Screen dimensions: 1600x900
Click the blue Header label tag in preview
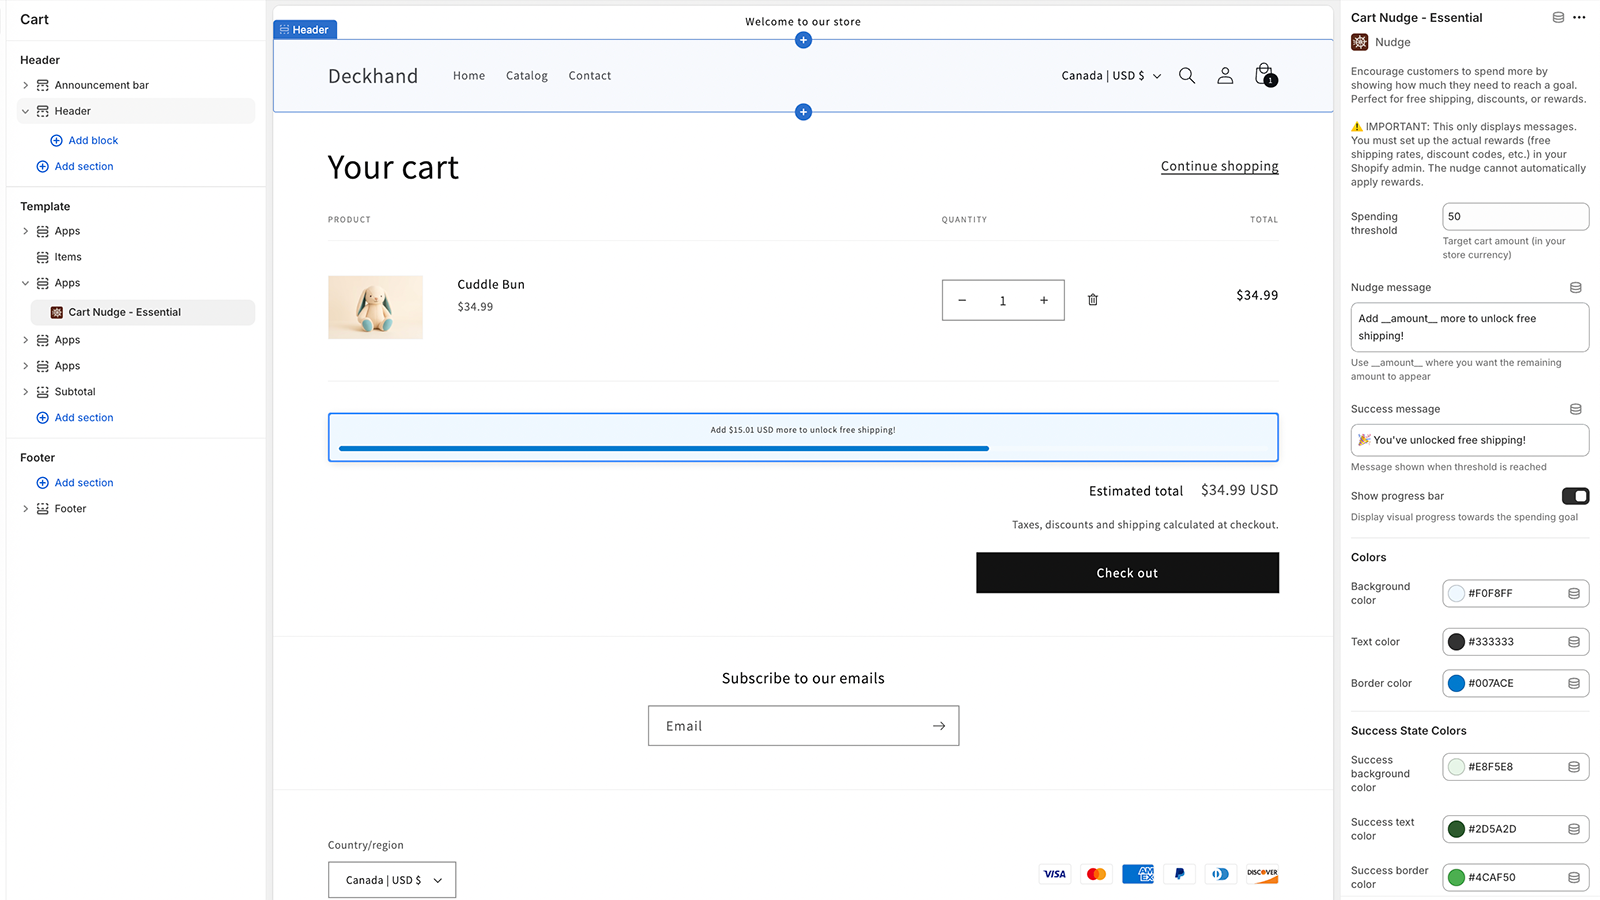tap(305, 30)
